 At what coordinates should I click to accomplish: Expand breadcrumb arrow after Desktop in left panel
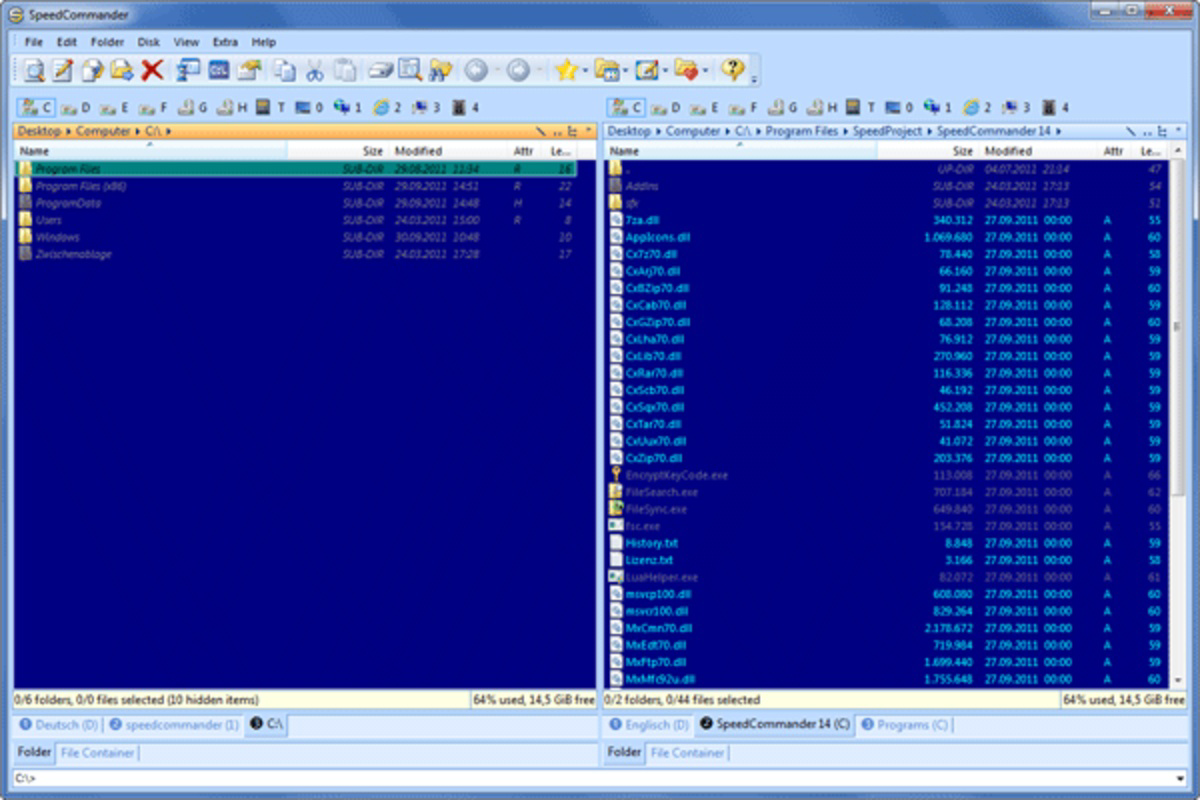tap(68, 131)
